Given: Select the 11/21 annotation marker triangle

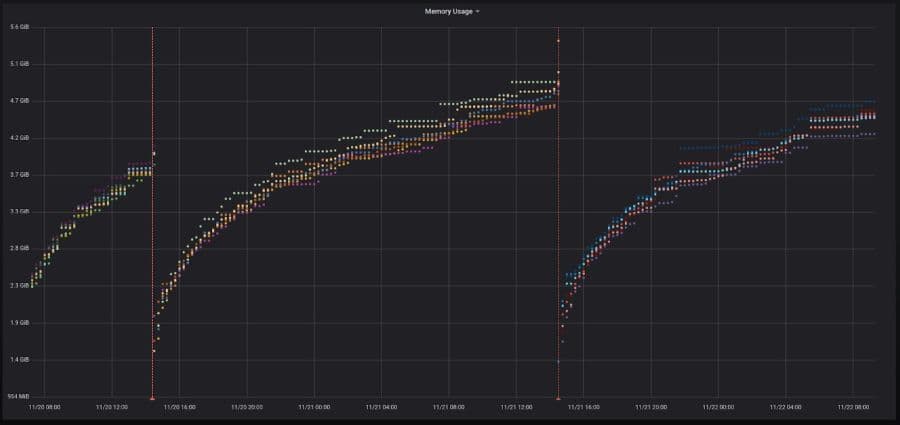Looking at the screenshot, I should (x=558, y=397).
